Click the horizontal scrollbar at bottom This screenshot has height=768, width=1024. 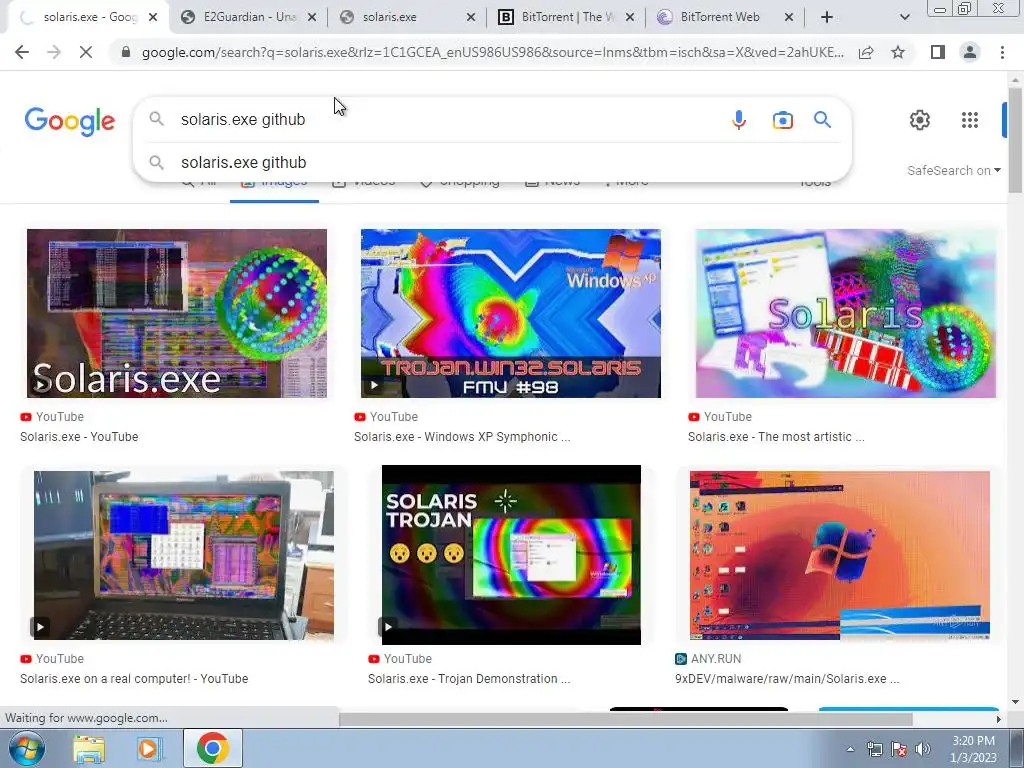[626, 719]
